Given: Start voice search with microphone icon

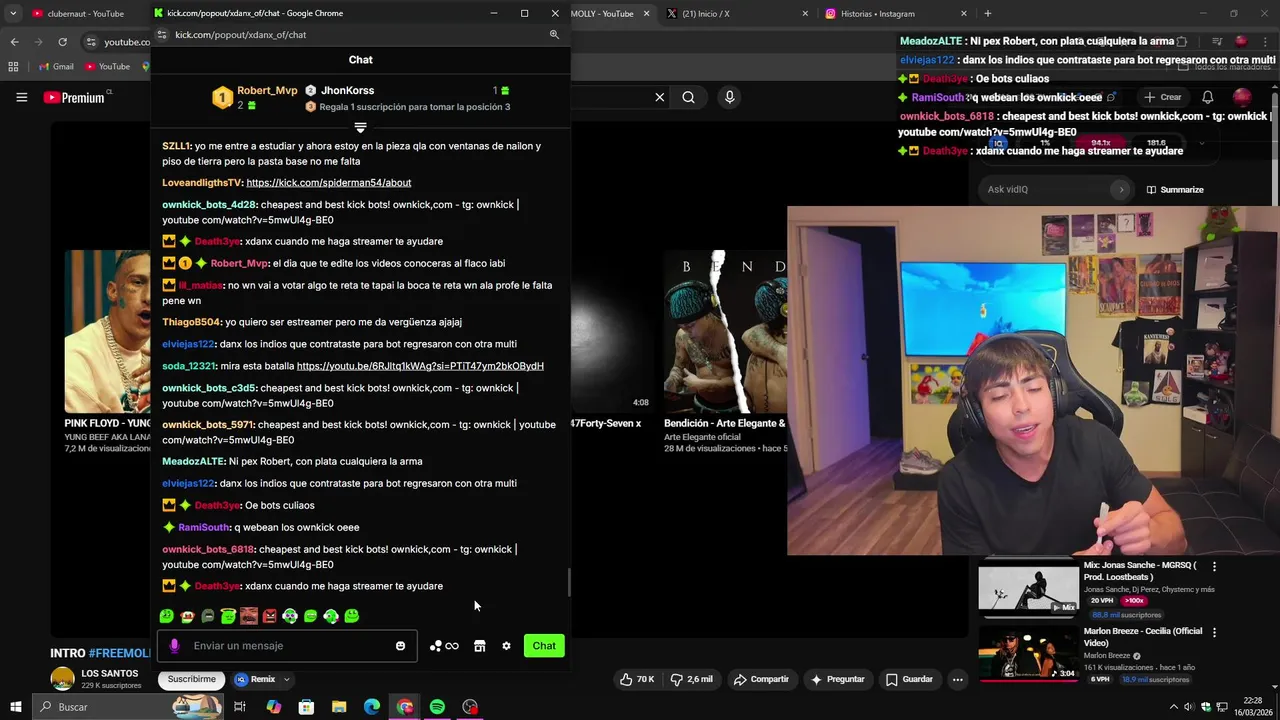Looking at the screenshot, I should click(x=730, y=97).
